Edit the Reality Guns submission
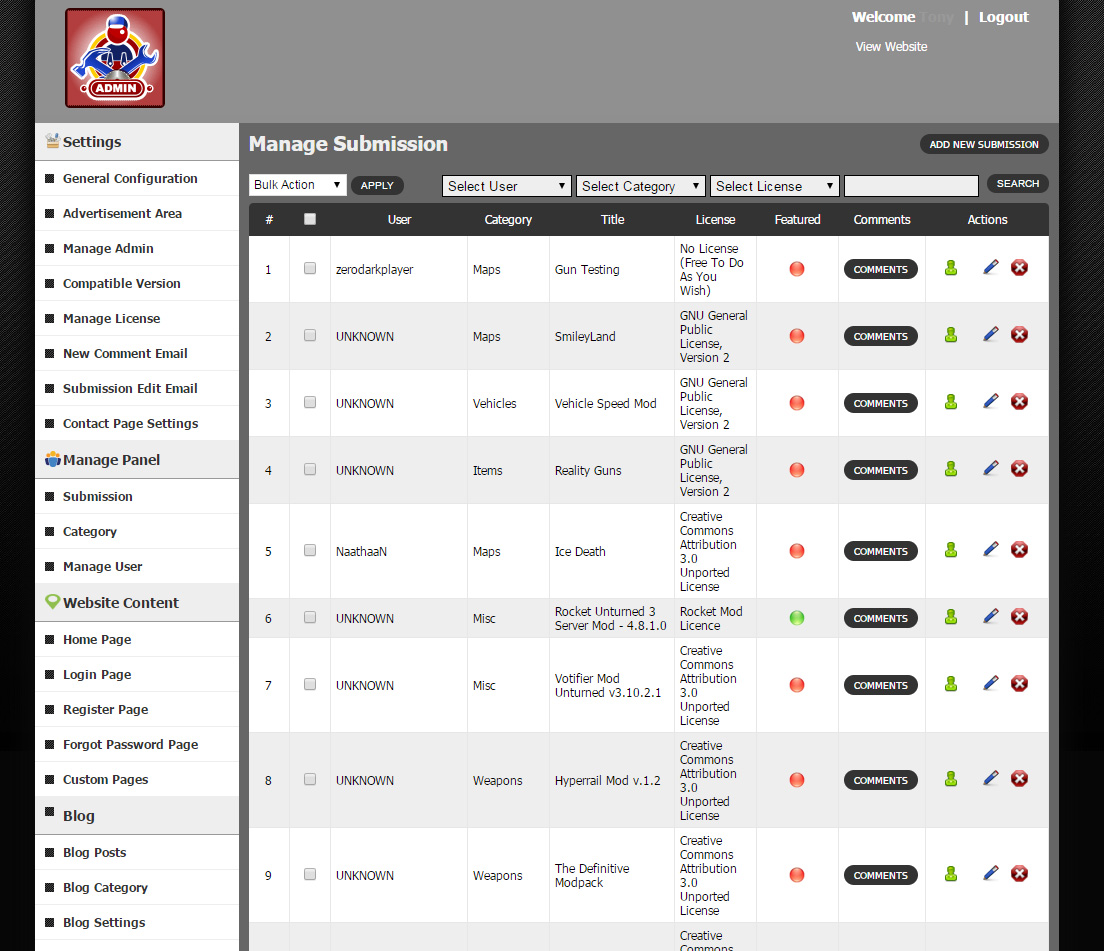The width and height of the screenshot is (1104, 951). [x=991, y=468]
